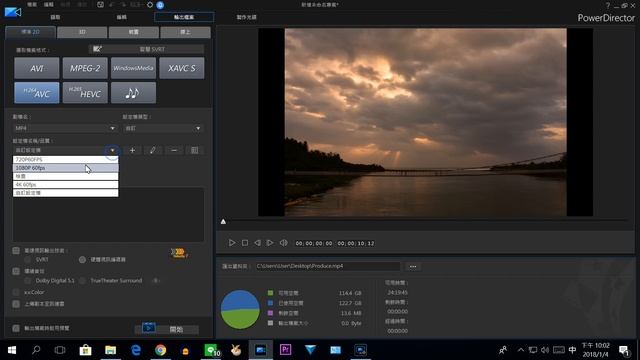This screenshot has height=360, width=640.
Task: Switch to the Standard 2D tab
Action: (30, 32)
